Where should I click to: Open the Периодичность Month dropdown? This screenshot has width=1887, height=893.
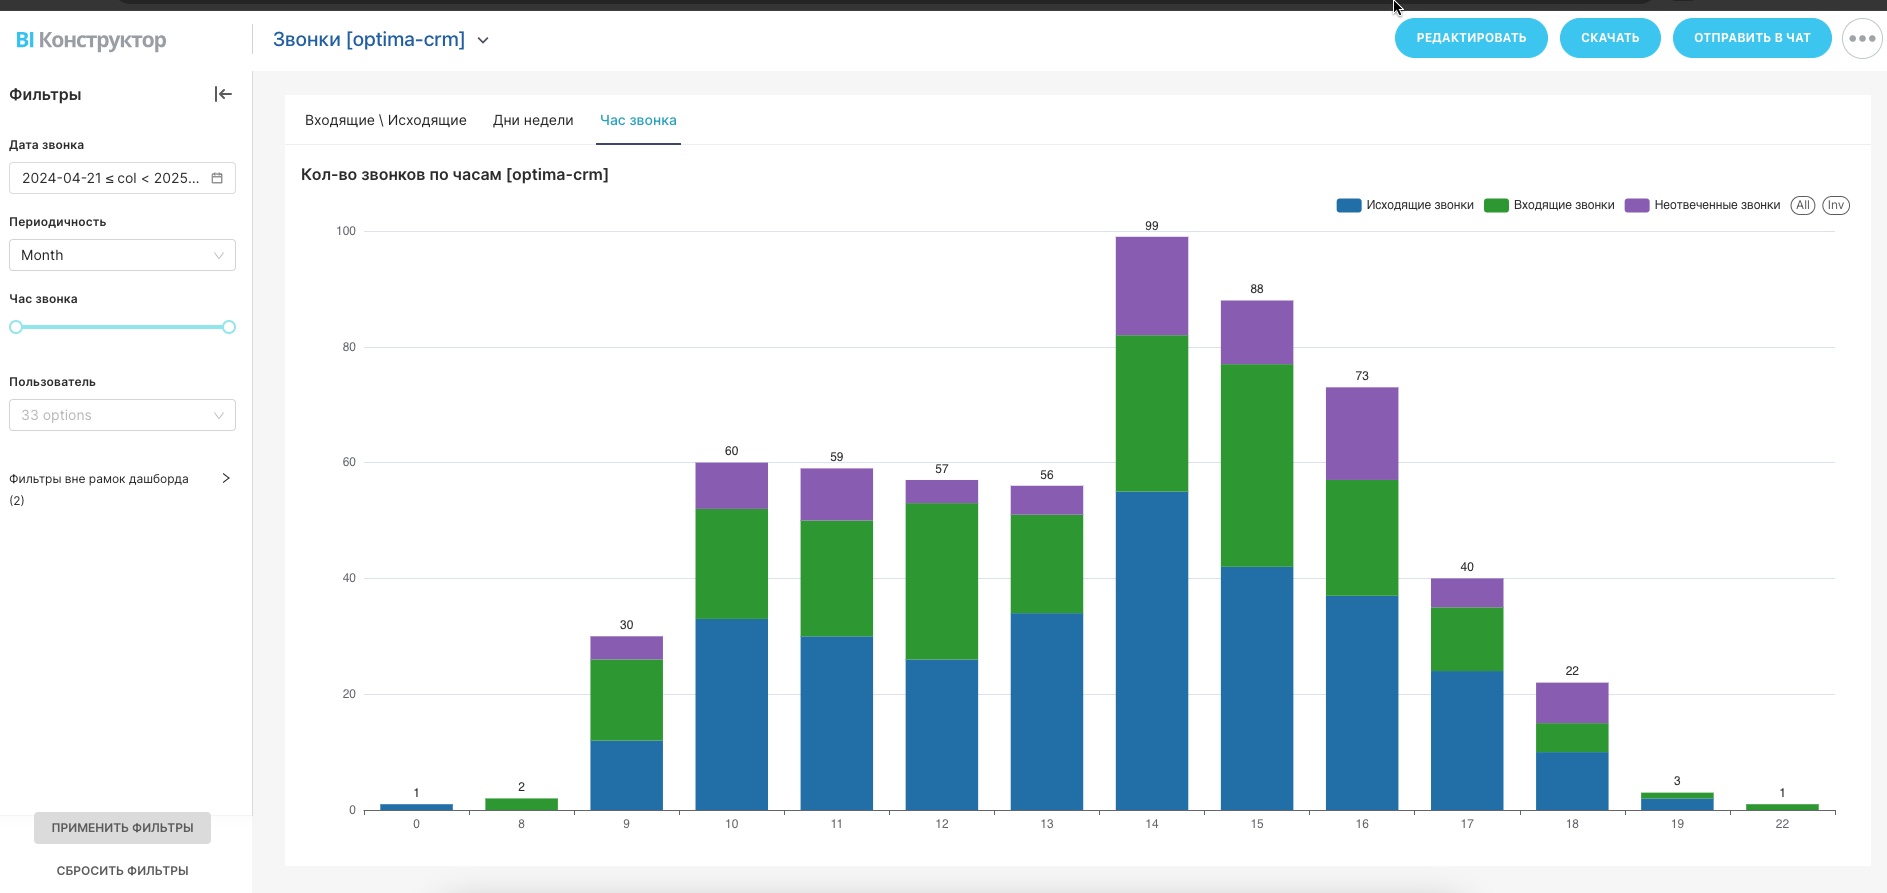(x=122, y=255)
